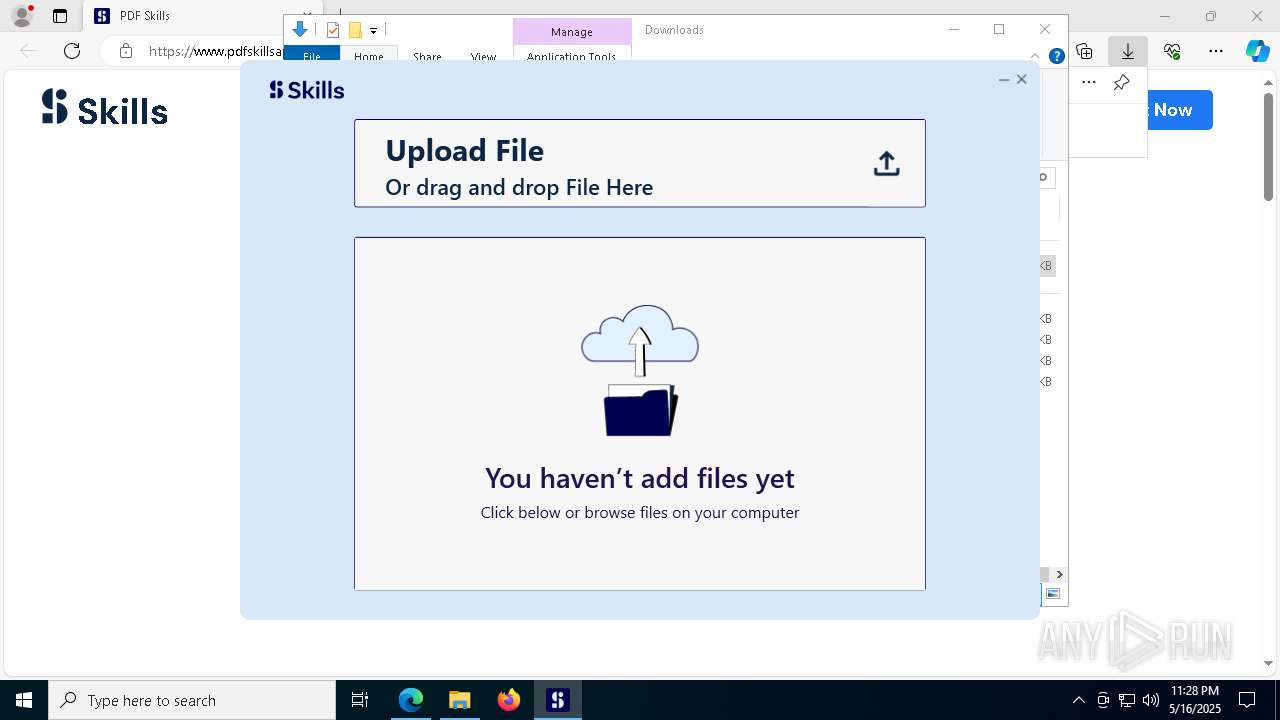This screenshot has height=720, width=1280.
Task: Click the Edge back navigation arrow
Action: pos(28,51)
